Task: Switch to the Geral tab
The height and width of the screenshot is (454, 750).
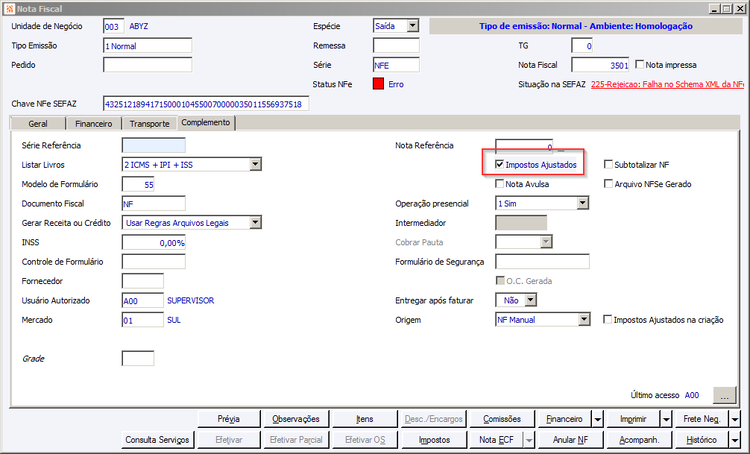Action: (x=38, y=124)
